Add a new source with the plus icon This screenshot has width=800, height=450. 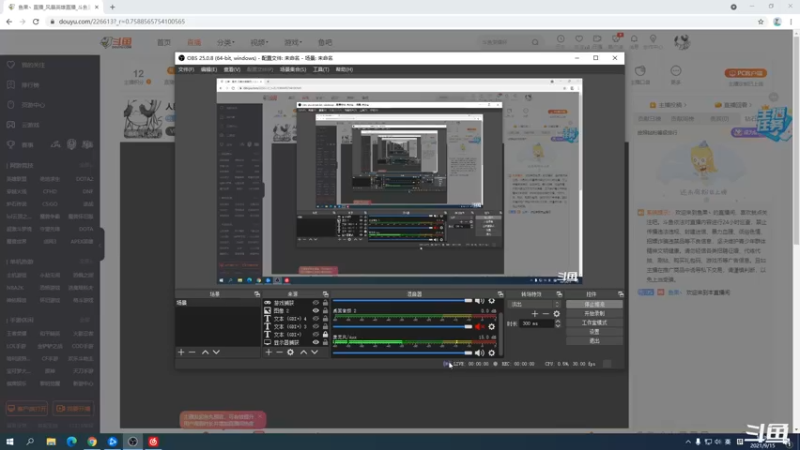268,352
